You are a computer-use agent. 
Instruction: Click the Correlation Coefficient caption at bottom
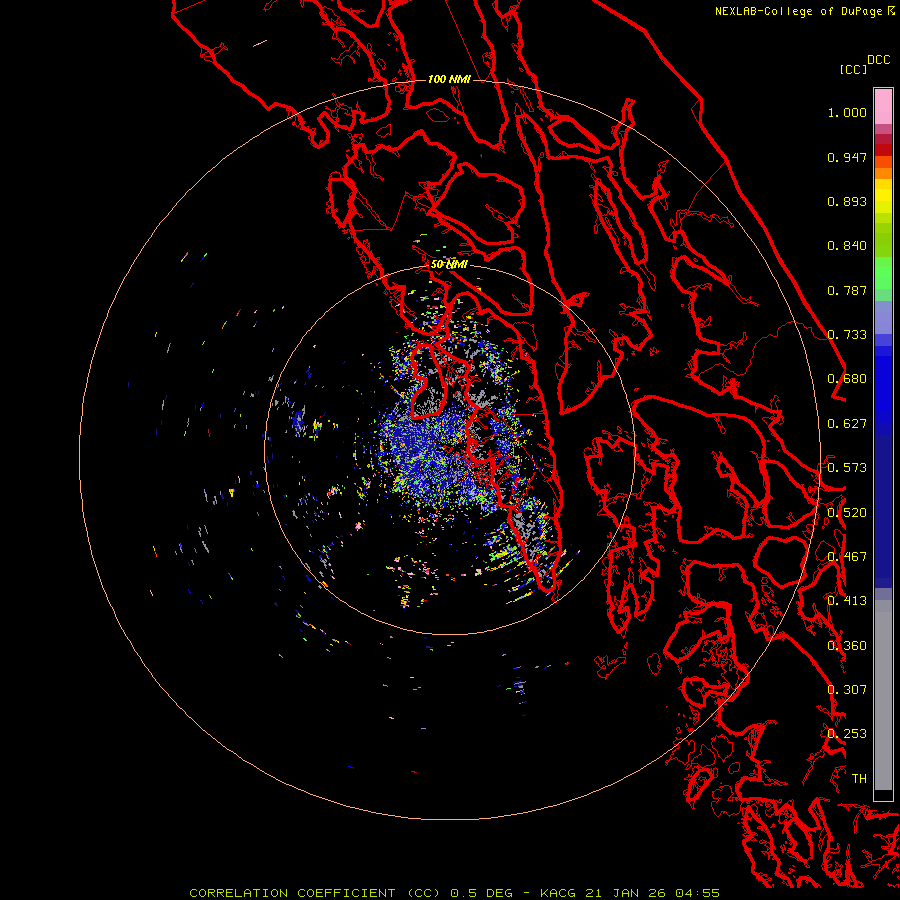pyautogui.click(x=454, y=893)
